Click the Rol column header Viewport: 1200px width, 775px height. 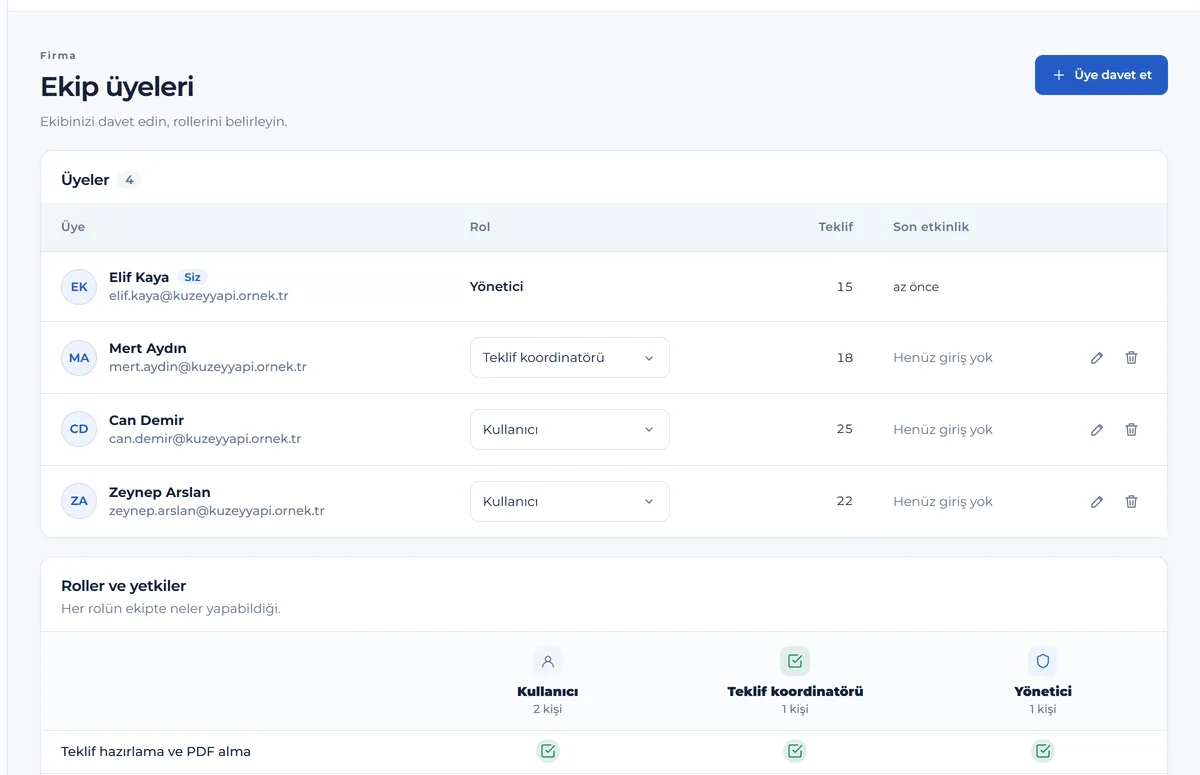(480, 227)
